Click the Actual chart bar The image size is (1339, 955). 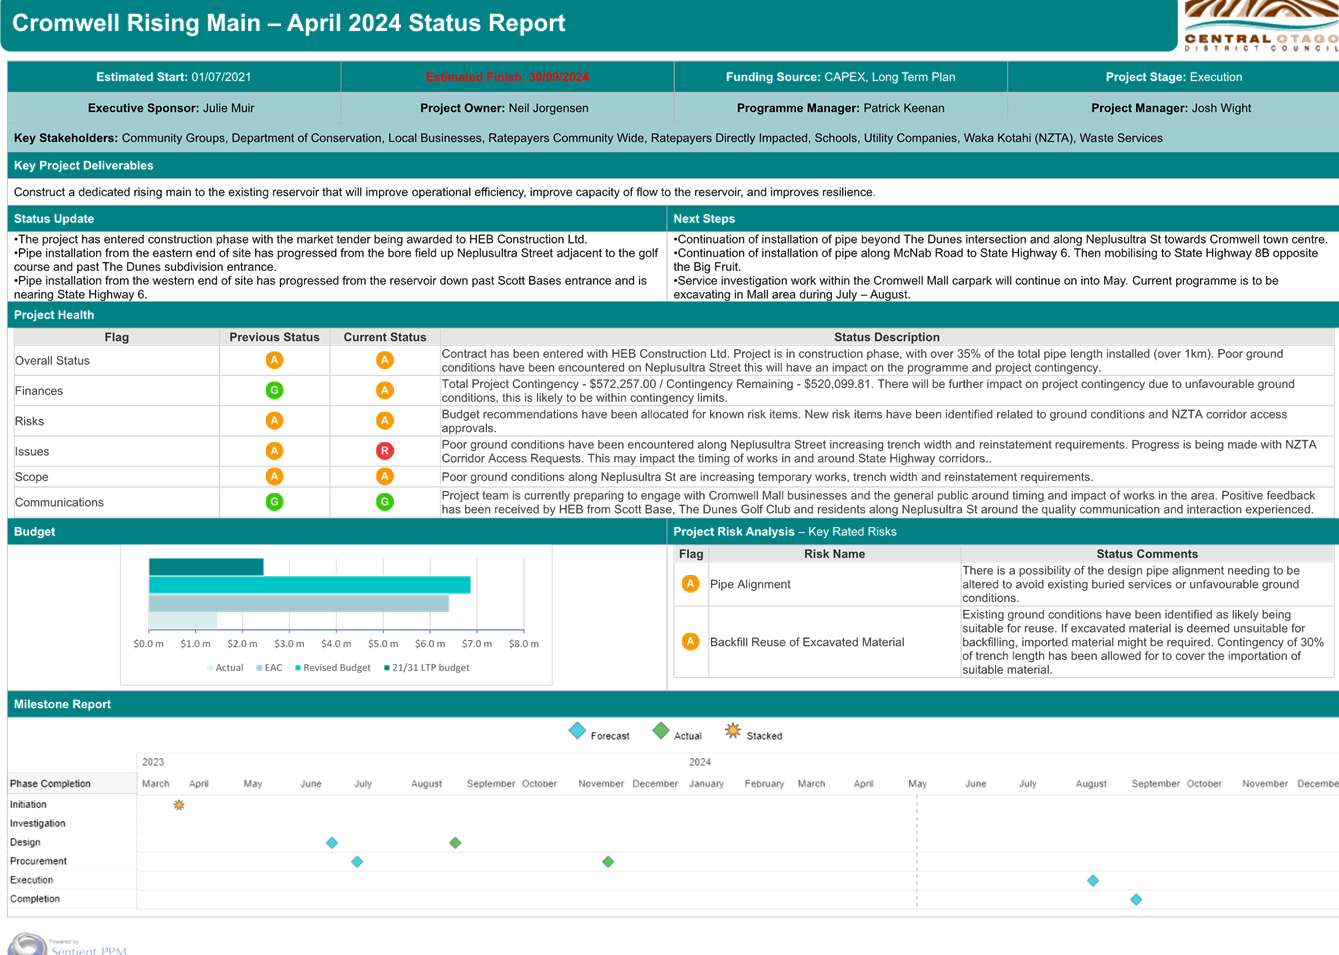click(x=183, y=621)
